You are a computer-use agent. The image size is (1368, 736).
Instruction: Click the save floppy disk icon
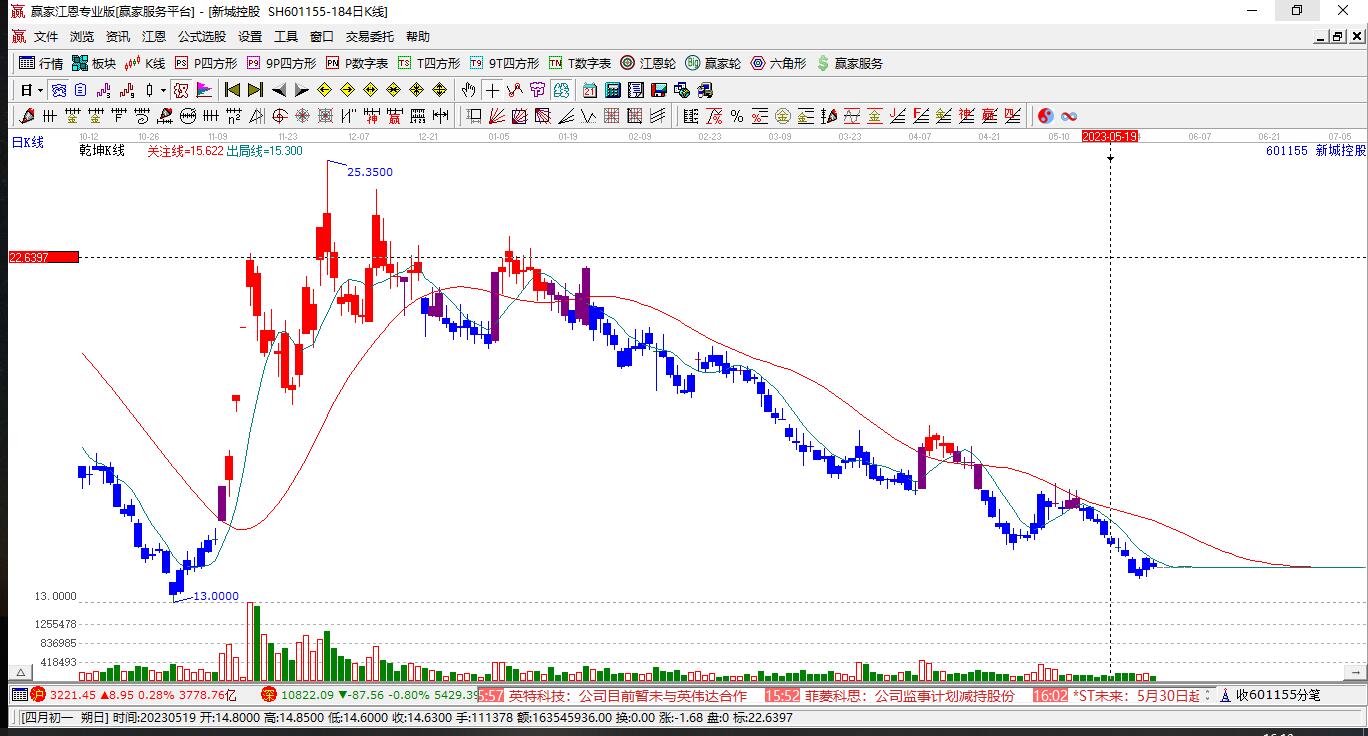tap(659, 90)
